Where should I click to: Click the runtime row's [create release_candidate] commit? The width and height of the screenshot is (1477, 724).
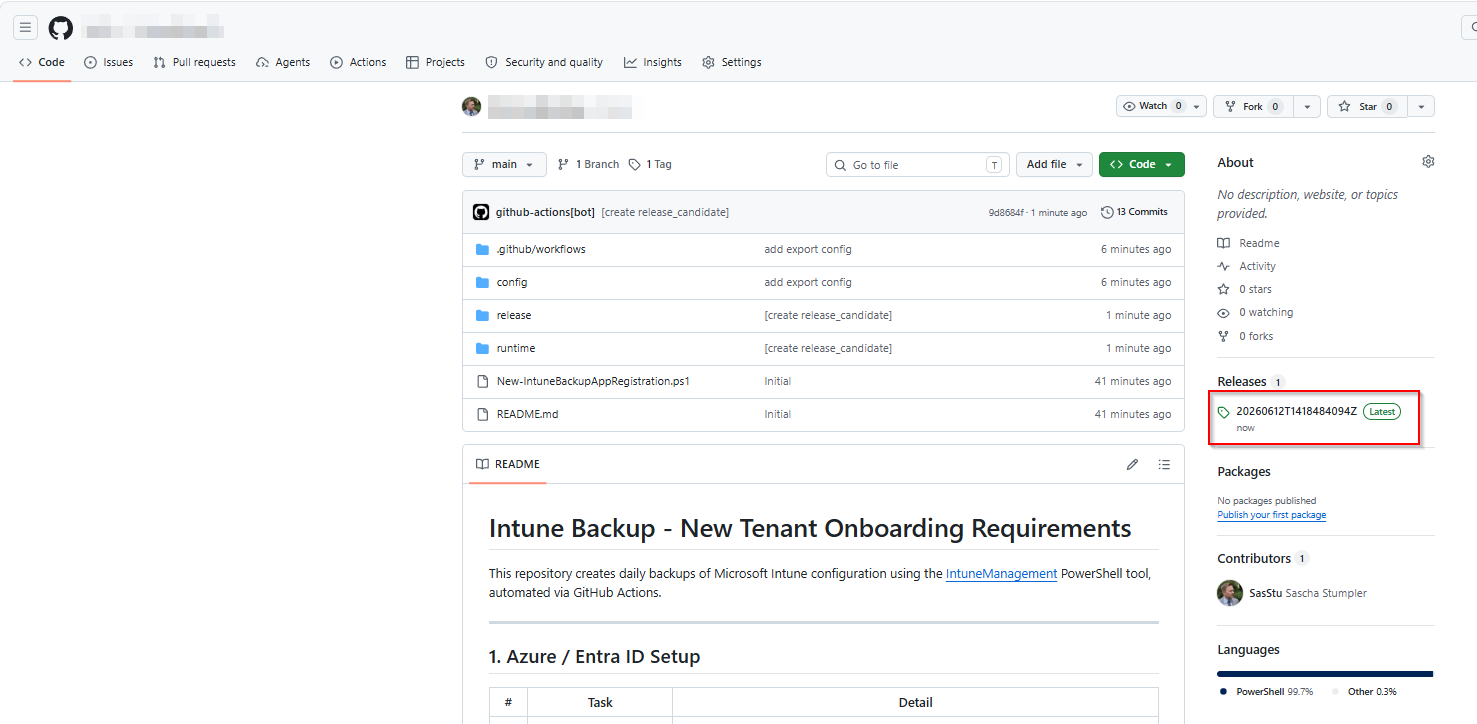(828, 348)
